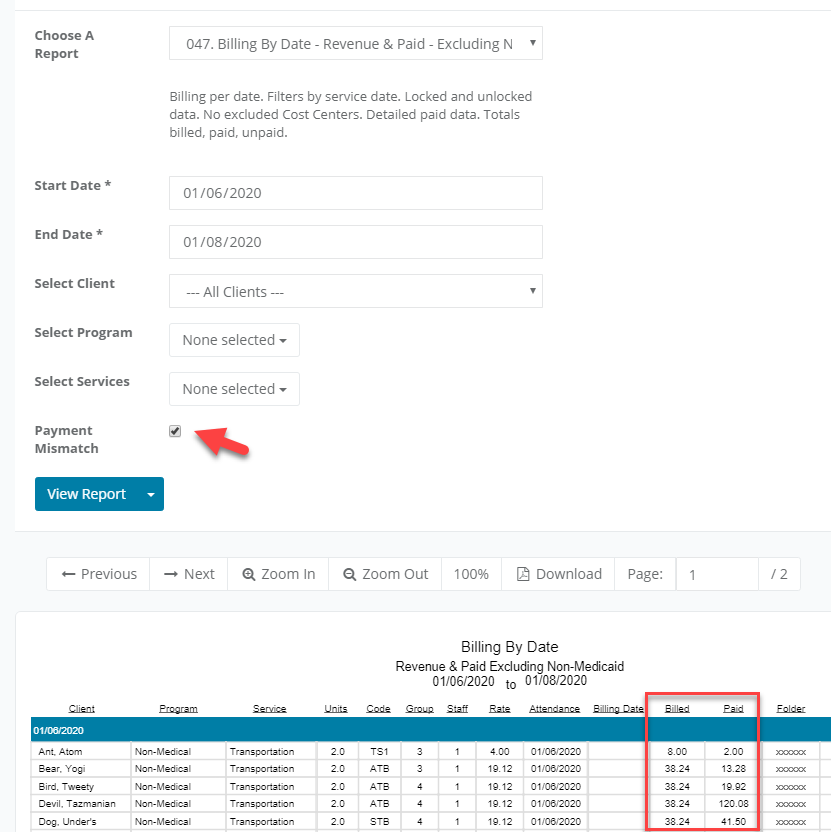Open Select Services multiselect dropdown
Screen dimensions: 831x832
[234, 389]
